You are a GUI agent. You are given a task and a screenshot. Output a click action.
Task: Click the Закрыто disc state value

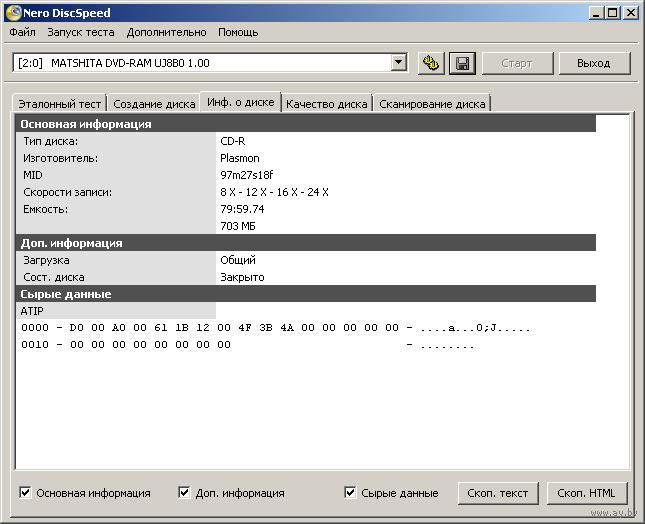tap(242, 277)
